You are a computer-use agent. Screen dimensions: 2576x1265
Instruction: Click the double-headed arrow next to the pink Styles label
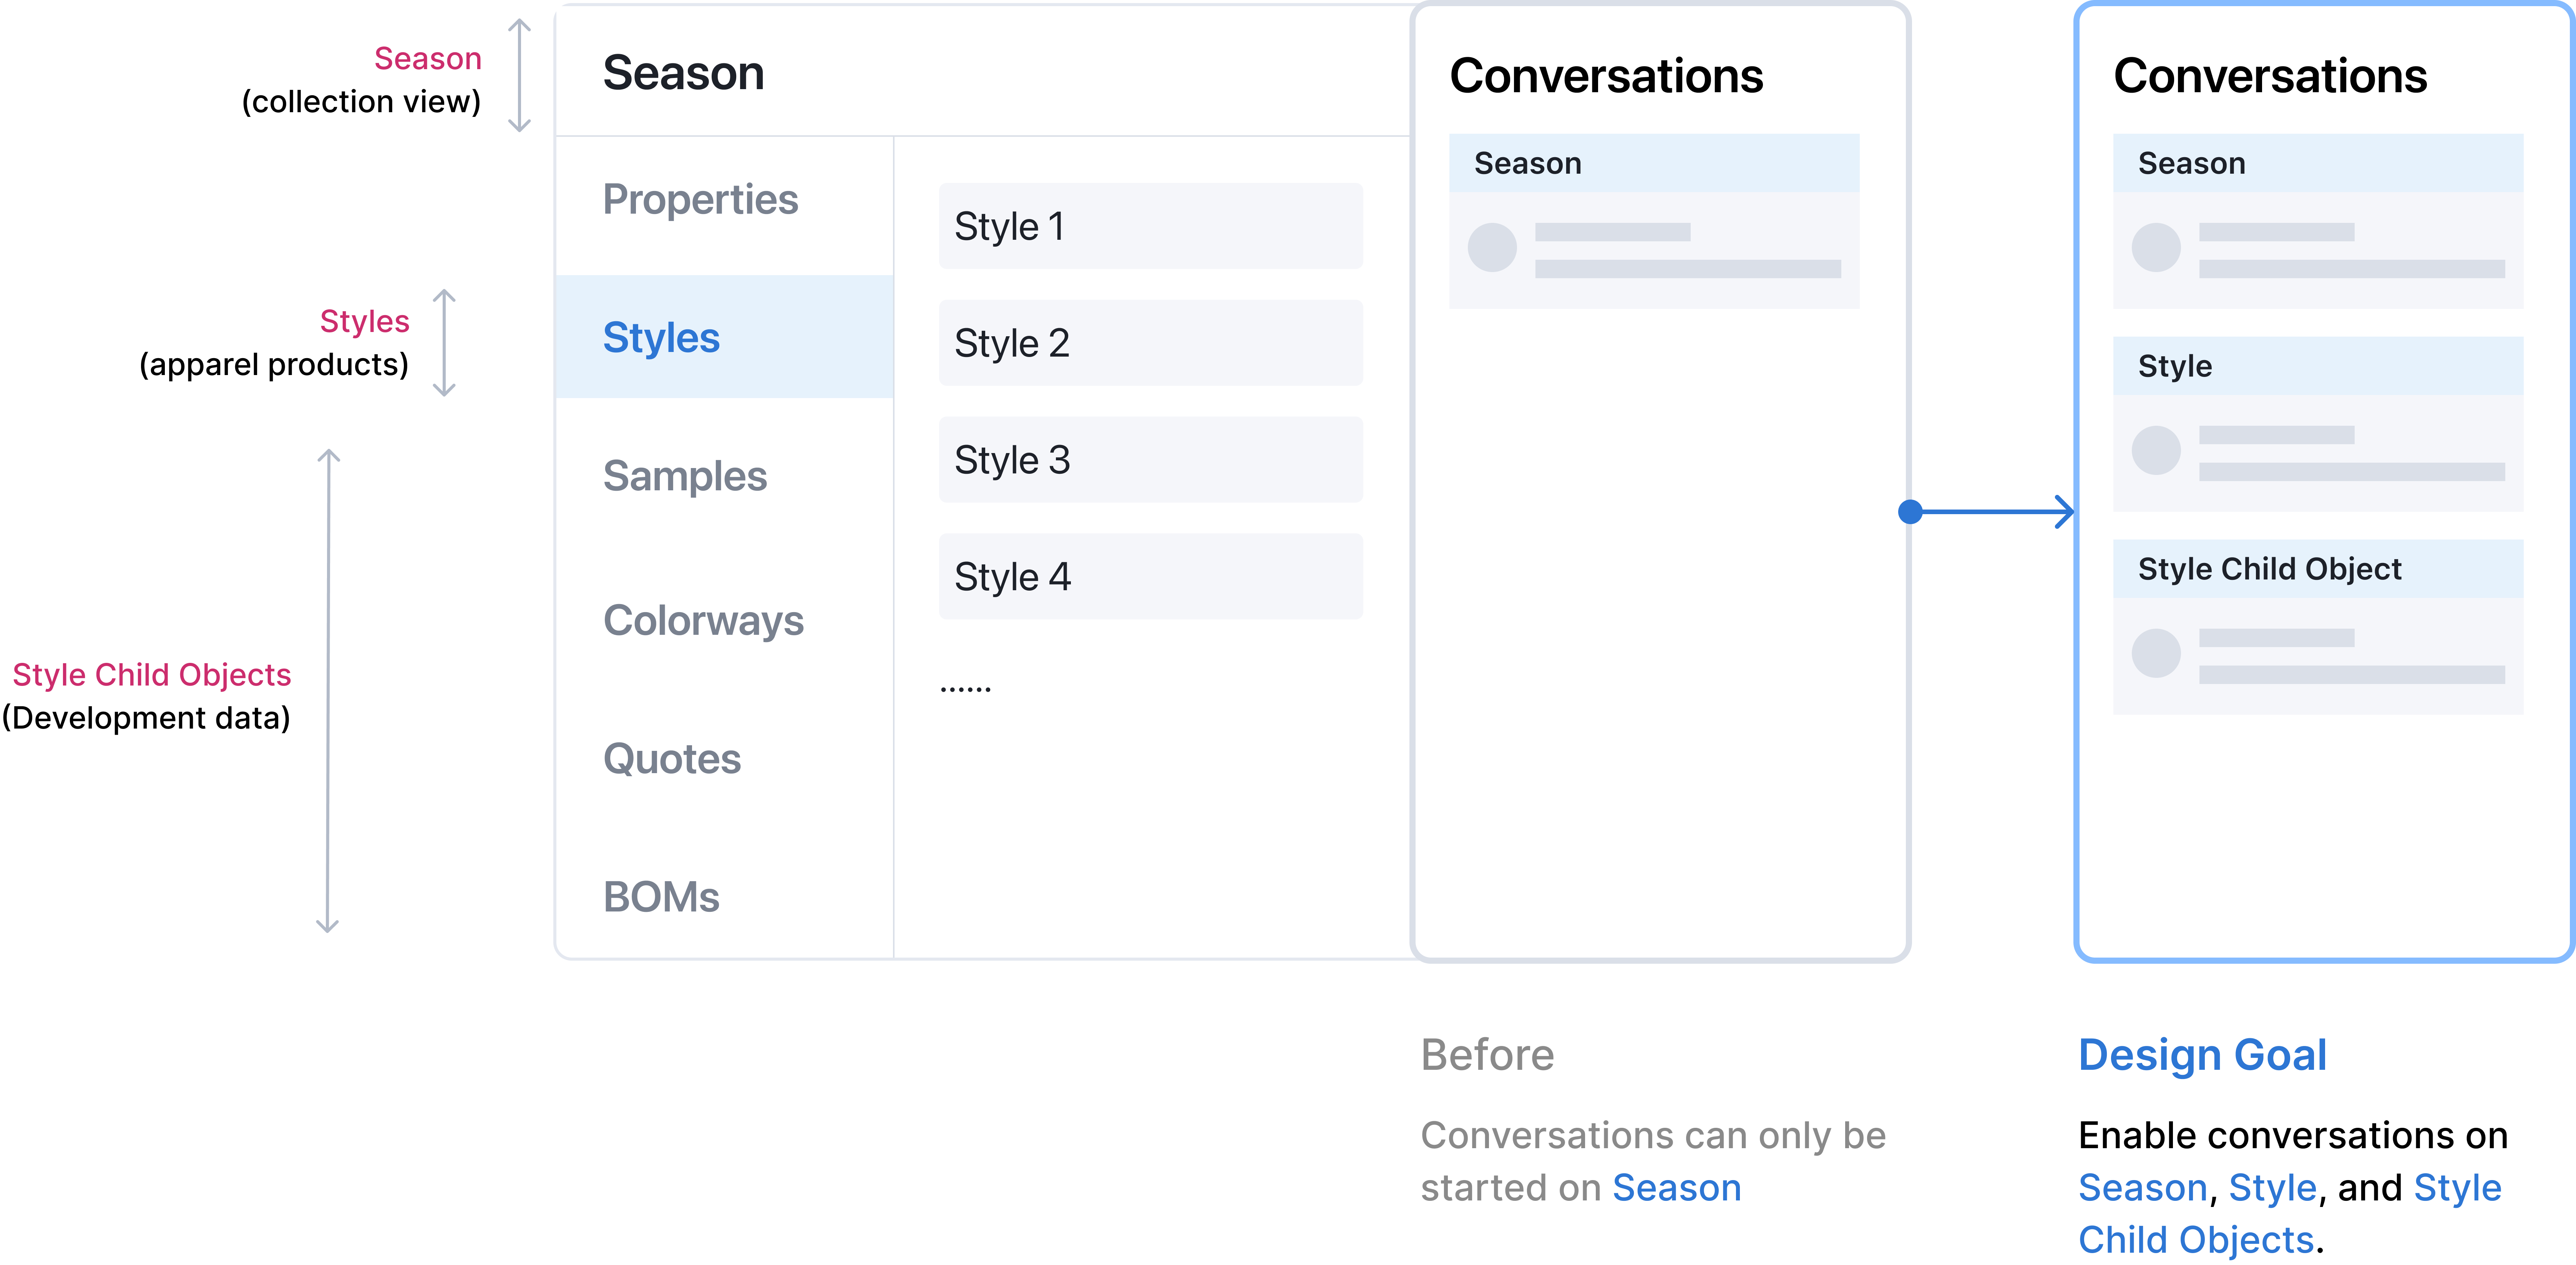(x=444, y=343)
